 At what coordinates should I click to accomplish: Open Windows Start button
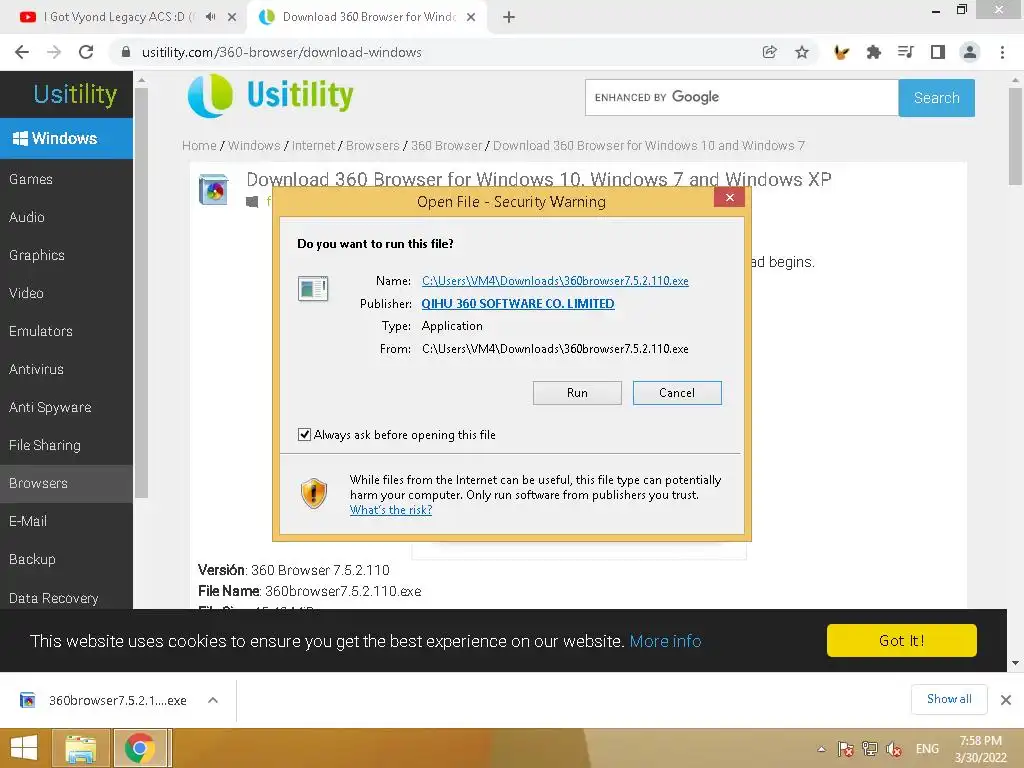coord(24,748)
